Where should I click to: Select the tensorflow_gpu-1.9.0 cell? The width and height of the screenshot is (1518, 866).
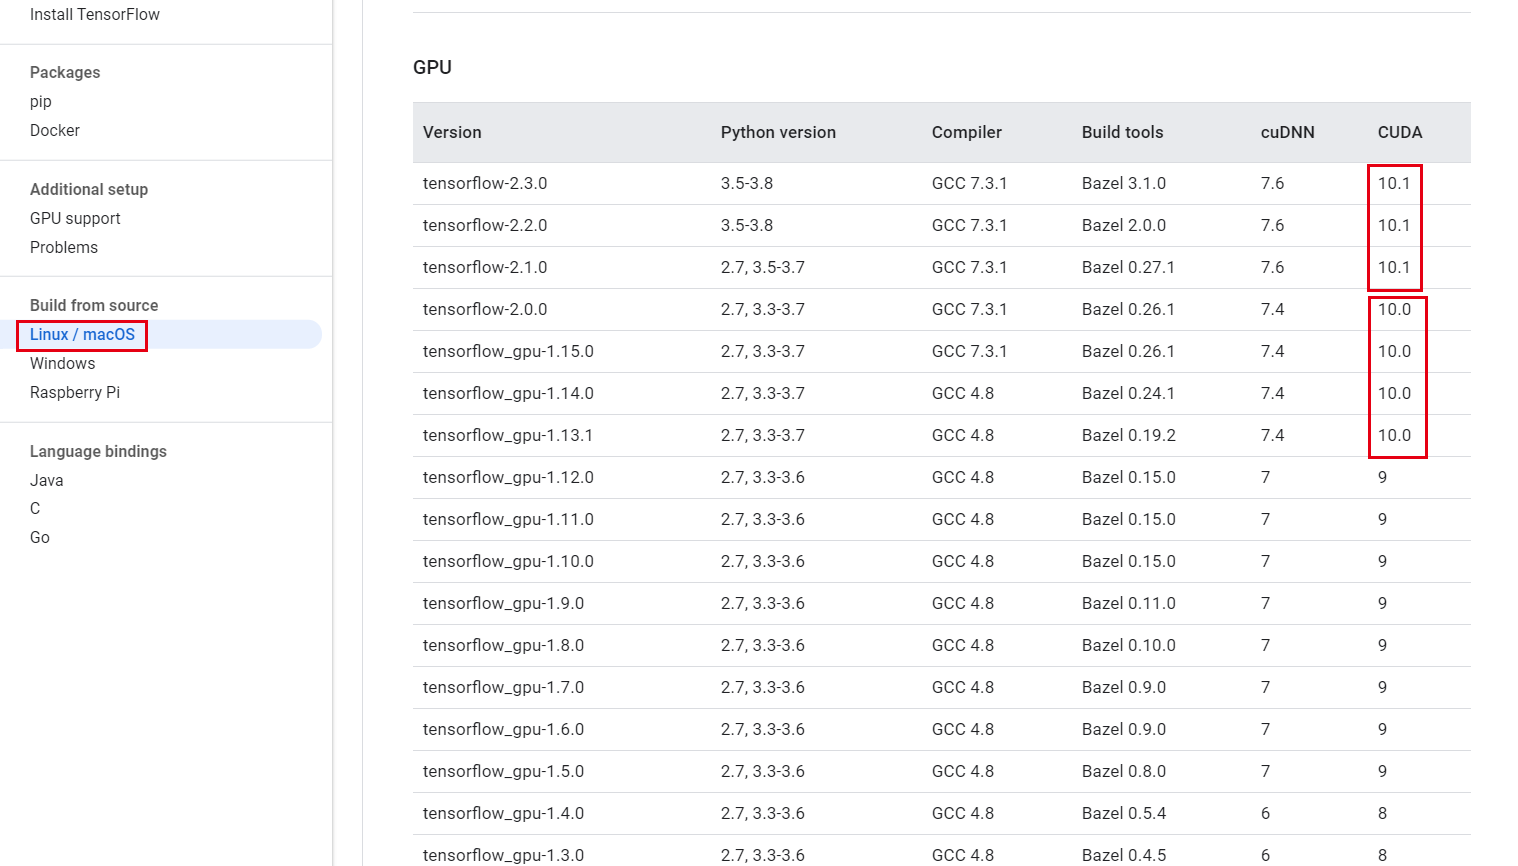504,604
